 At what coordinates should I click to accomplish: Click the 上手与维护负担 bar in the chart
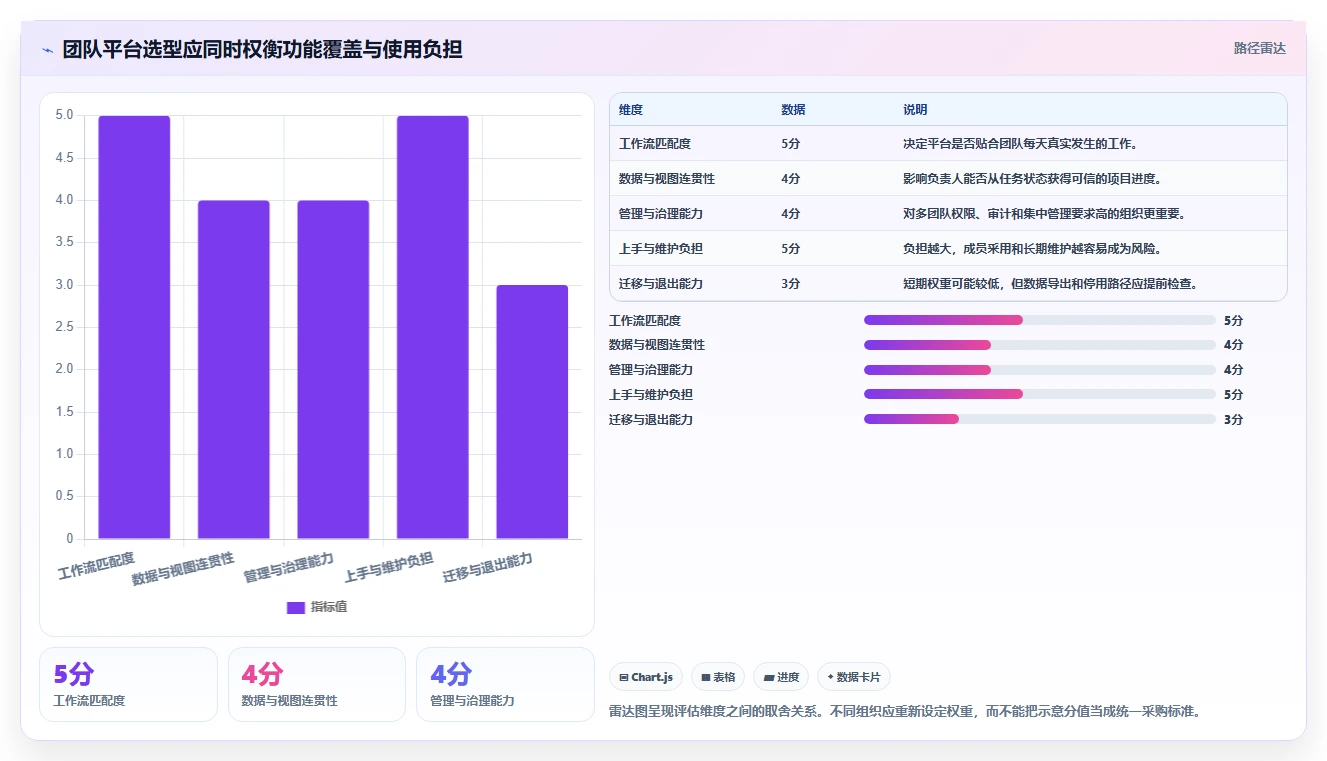pos(432,327)
